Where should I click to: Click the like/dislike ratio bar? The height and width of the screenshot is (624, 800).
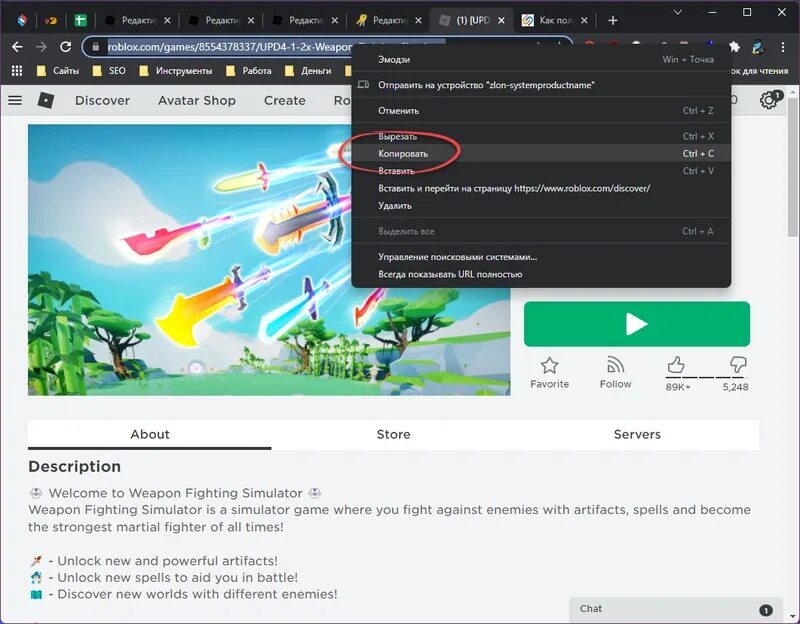coord(707,377)
